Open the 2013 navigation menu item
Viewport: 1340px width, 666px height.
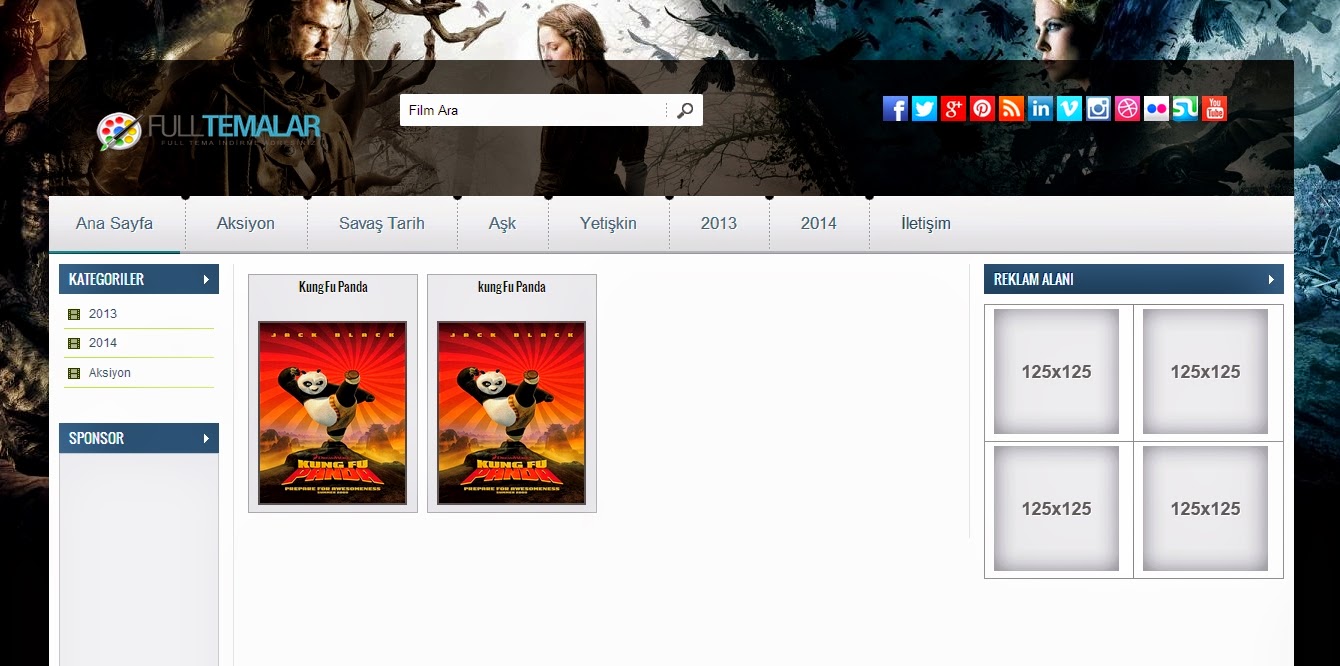pyautogui.click(x=719, y=224)
